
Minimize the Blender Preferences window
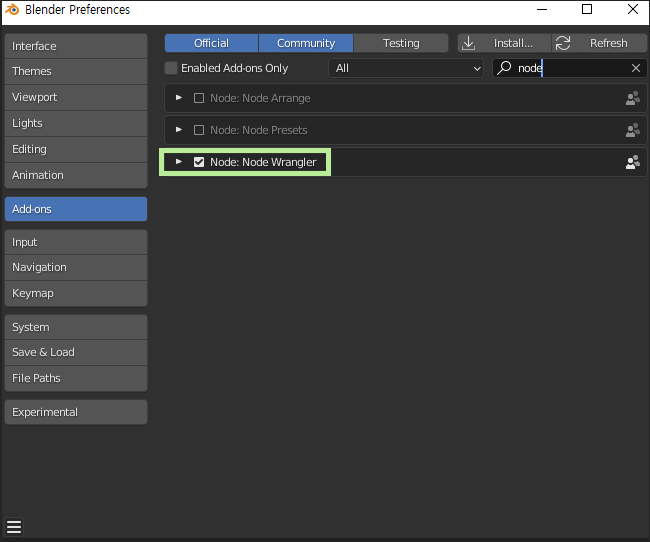click(542, 9)
